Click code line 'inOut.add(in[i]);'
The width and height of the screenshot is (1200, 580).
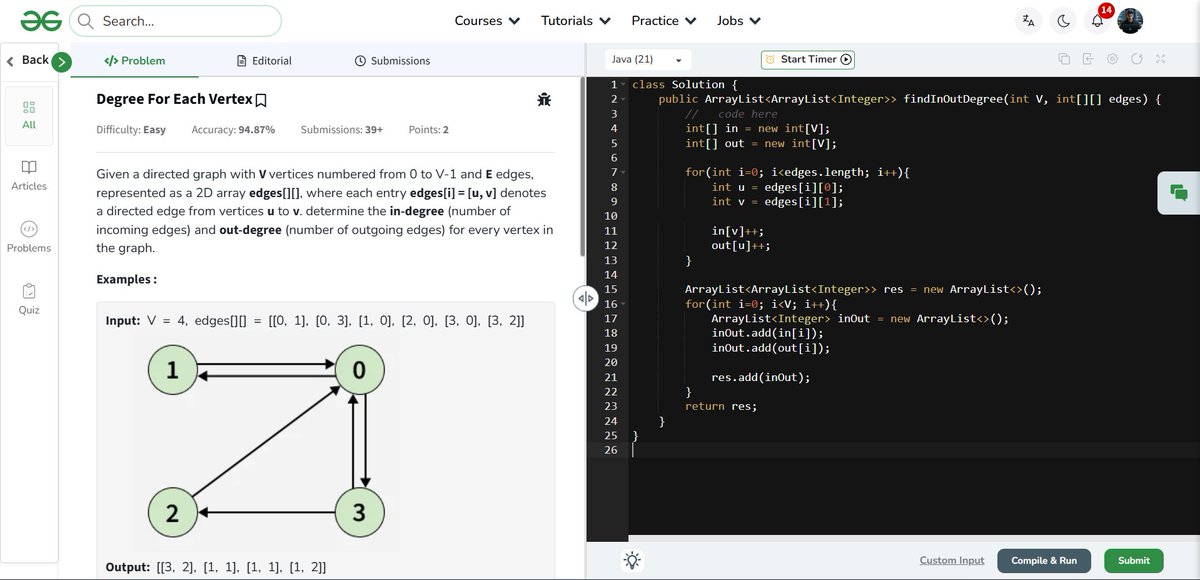click(x=767, y=333)
